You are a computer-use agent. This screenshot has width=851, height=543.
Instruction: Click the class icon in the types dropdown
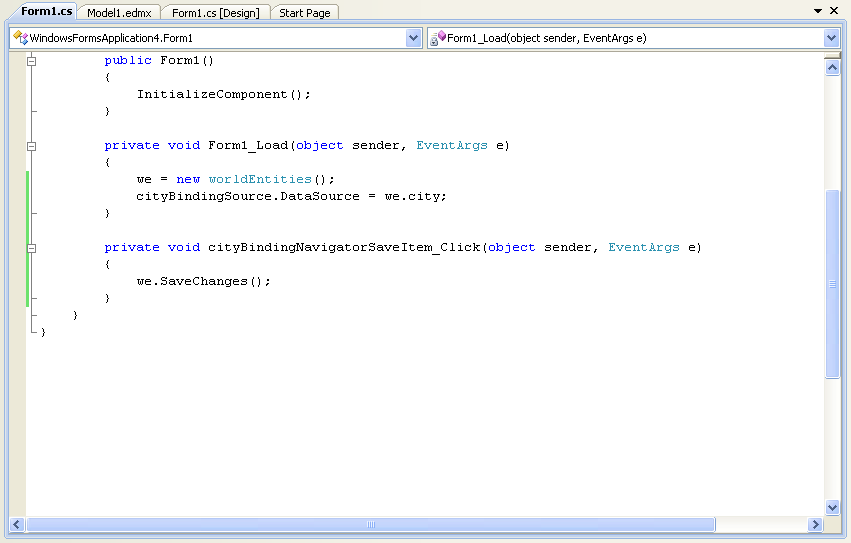coord(20,38)
